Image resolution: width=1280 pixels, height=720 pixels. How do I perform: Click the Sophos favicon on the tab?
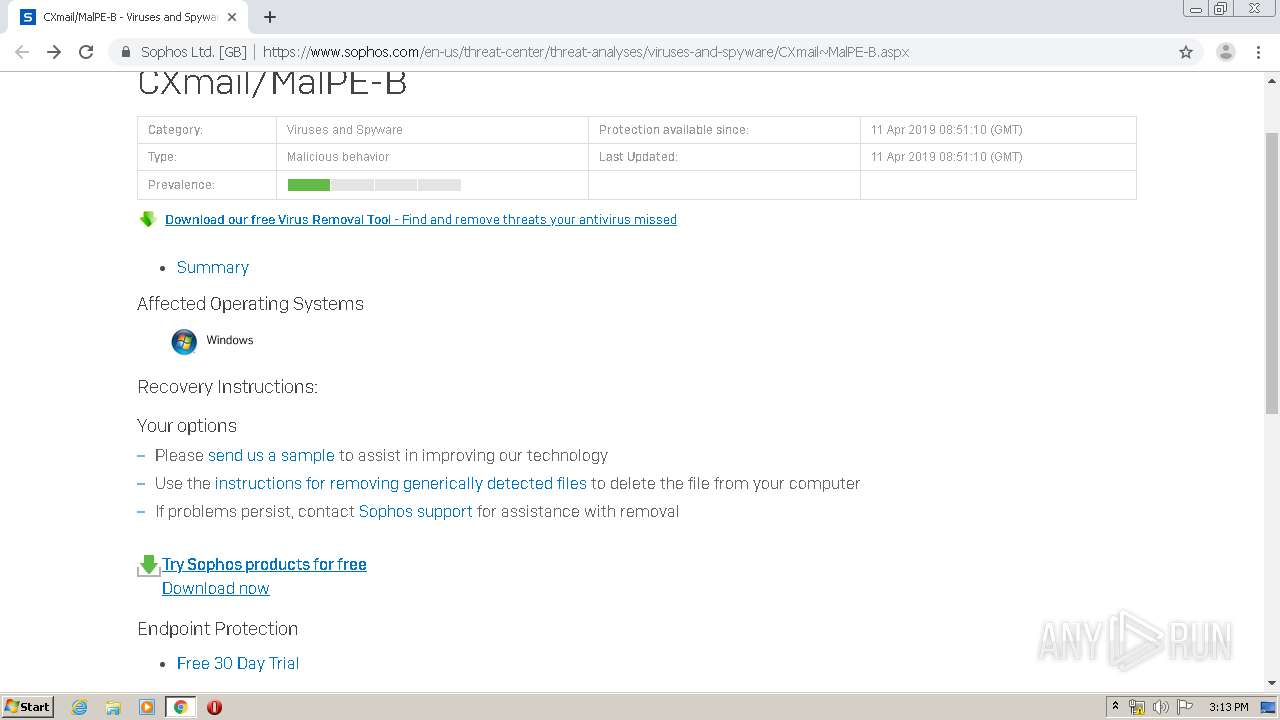28,17
